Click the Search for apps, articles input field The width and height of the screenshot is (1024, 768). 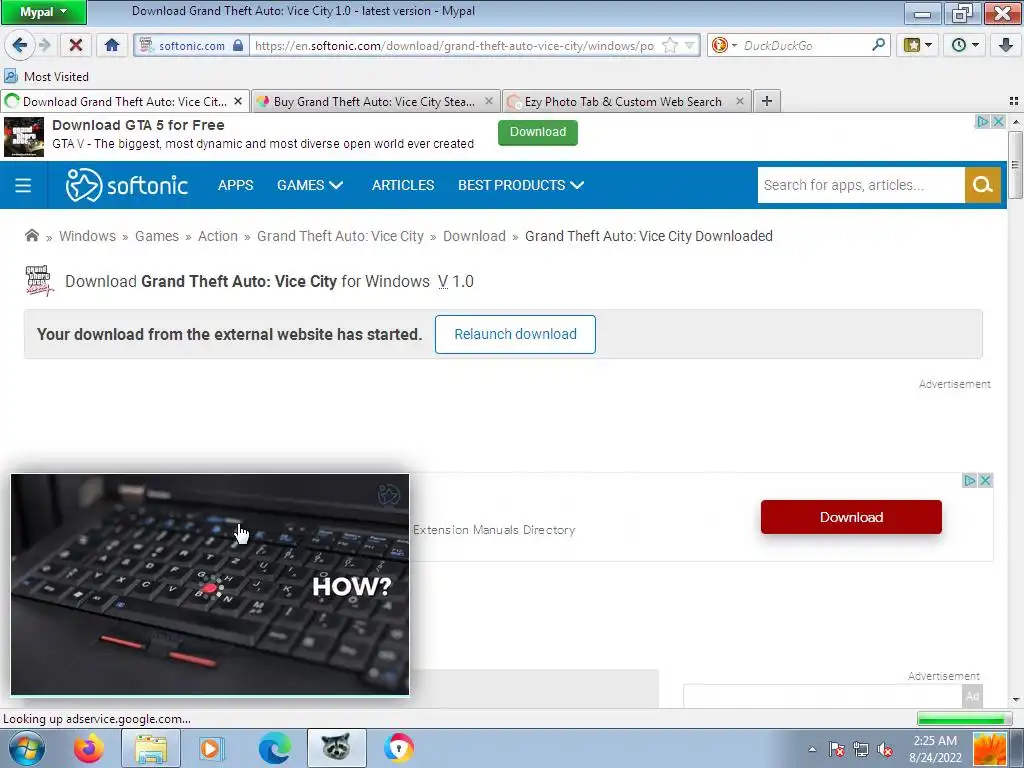(x=861, y=185)
